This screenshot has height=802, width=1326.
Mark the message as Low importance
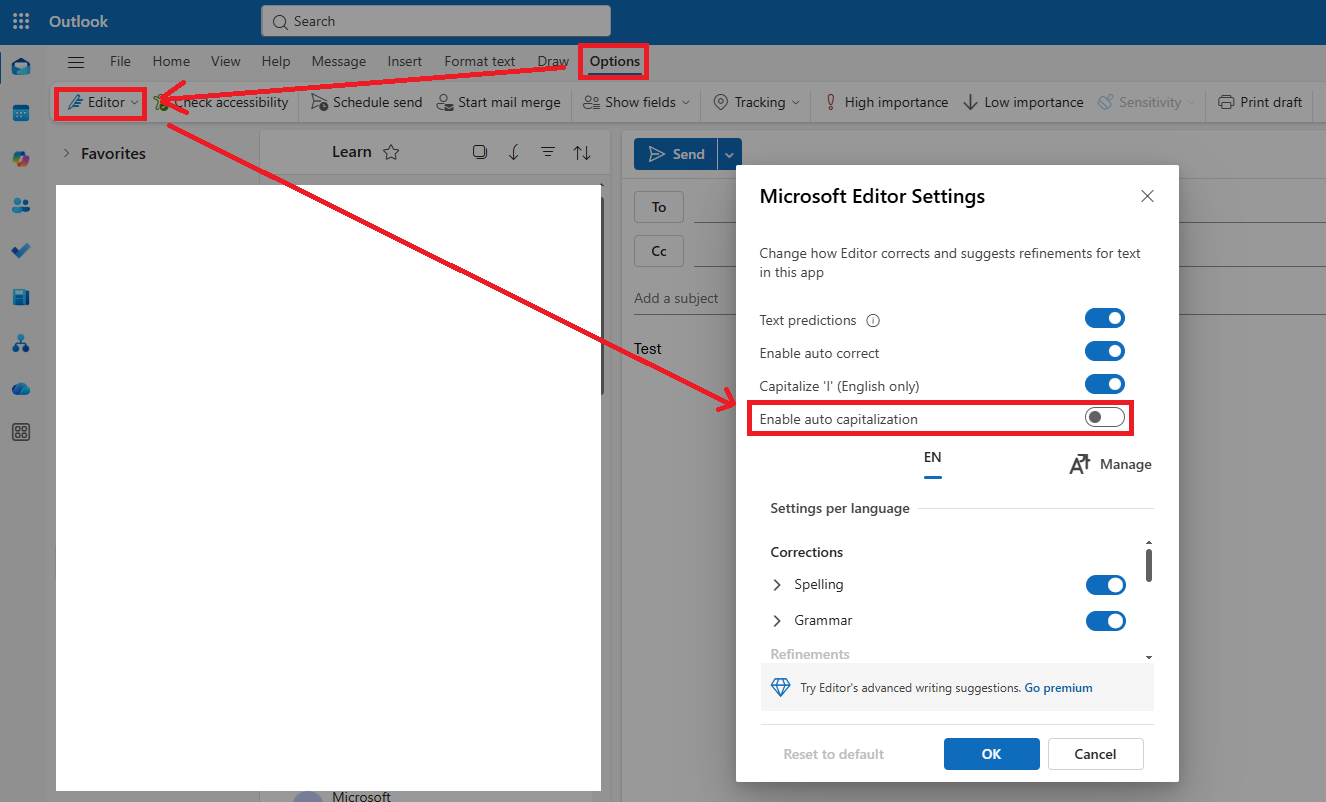click(1023, 102)
